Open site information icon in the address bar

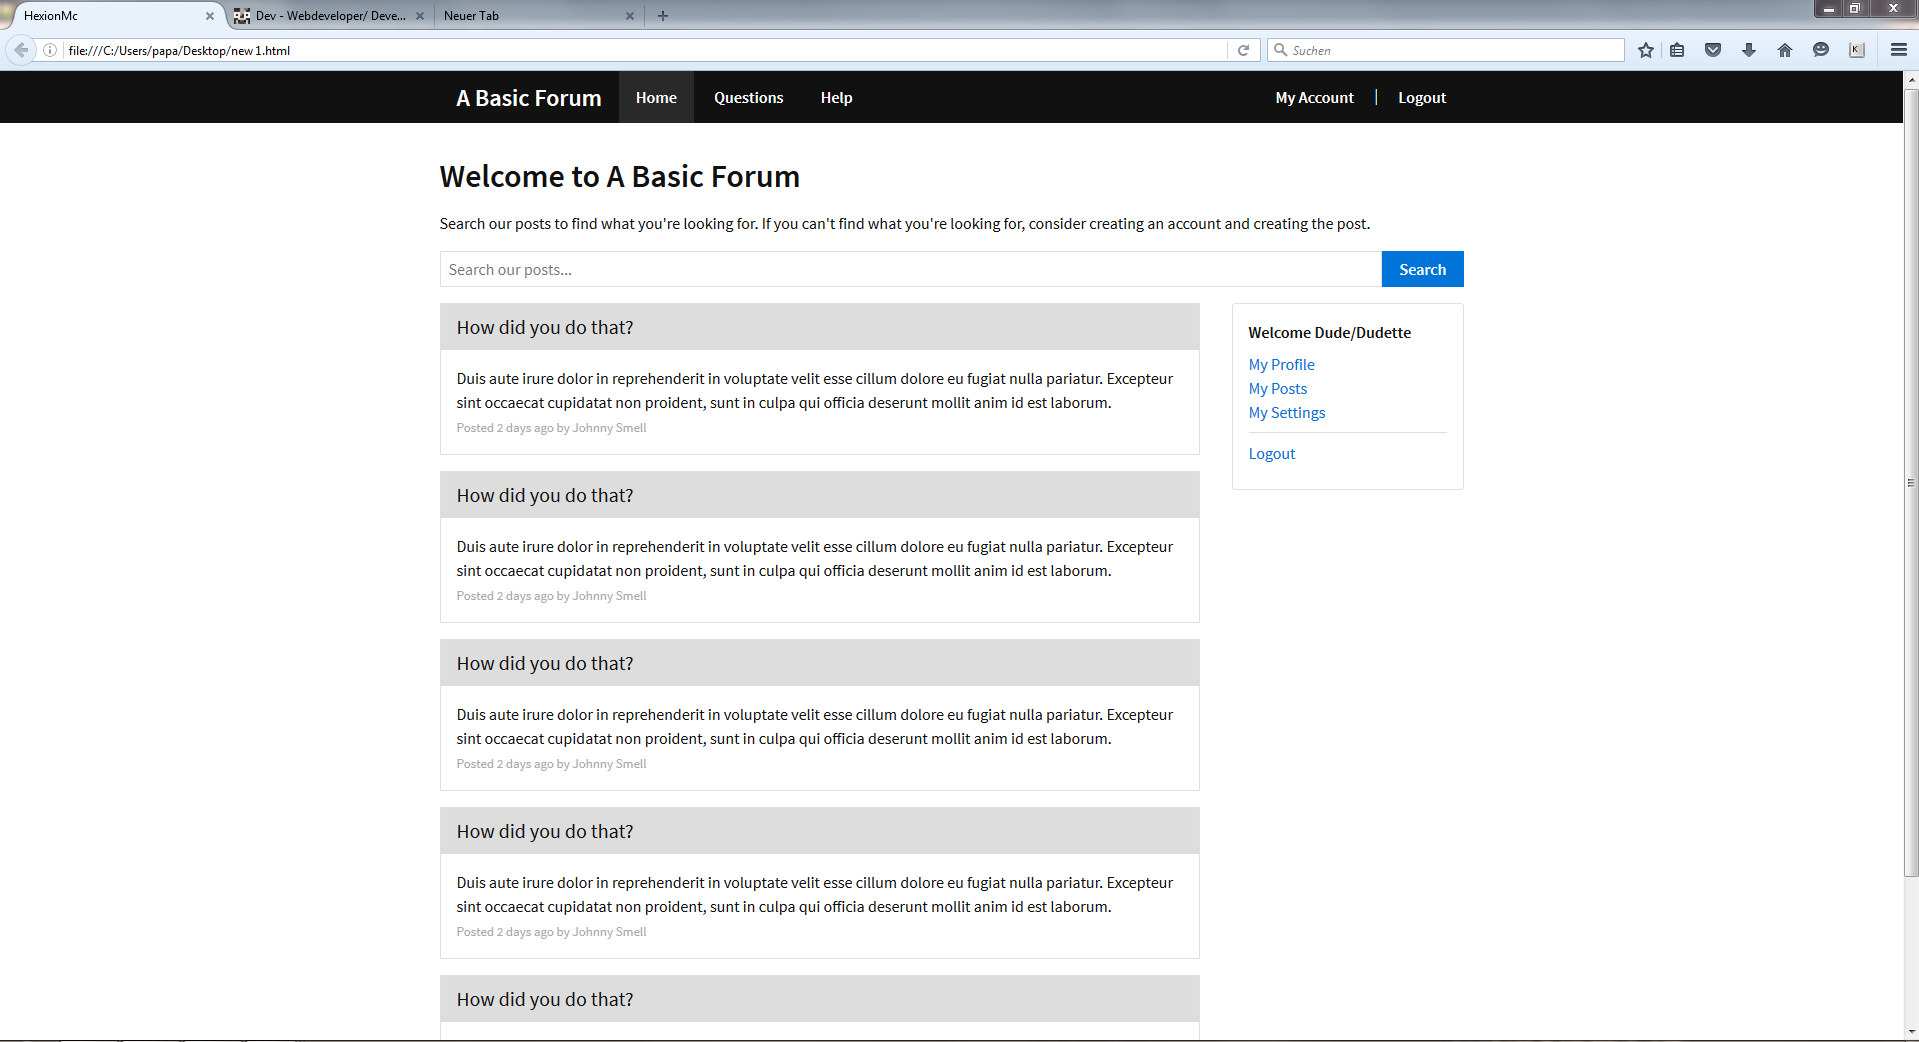click(50, 50)
